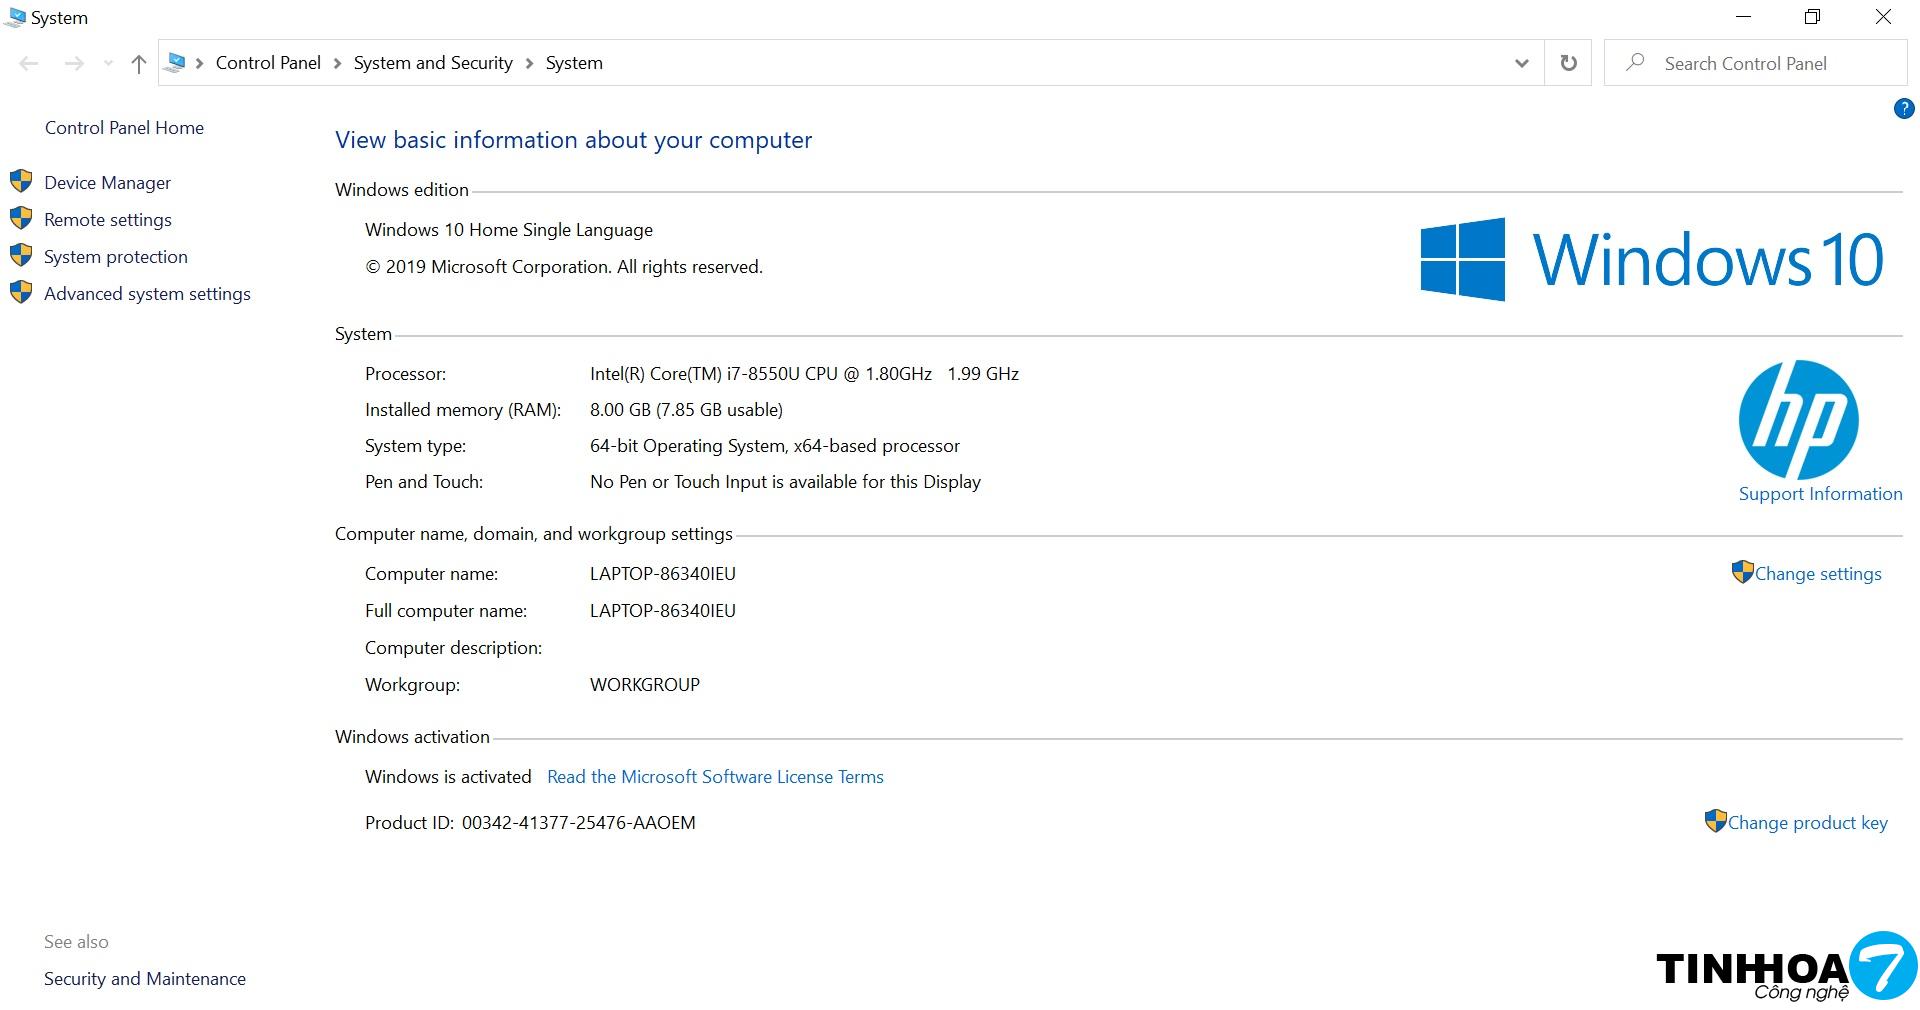The width and height of the screenshot is (1920, 1010).
Task: Click the computer icon in address bar
Action: pos(176,63)
